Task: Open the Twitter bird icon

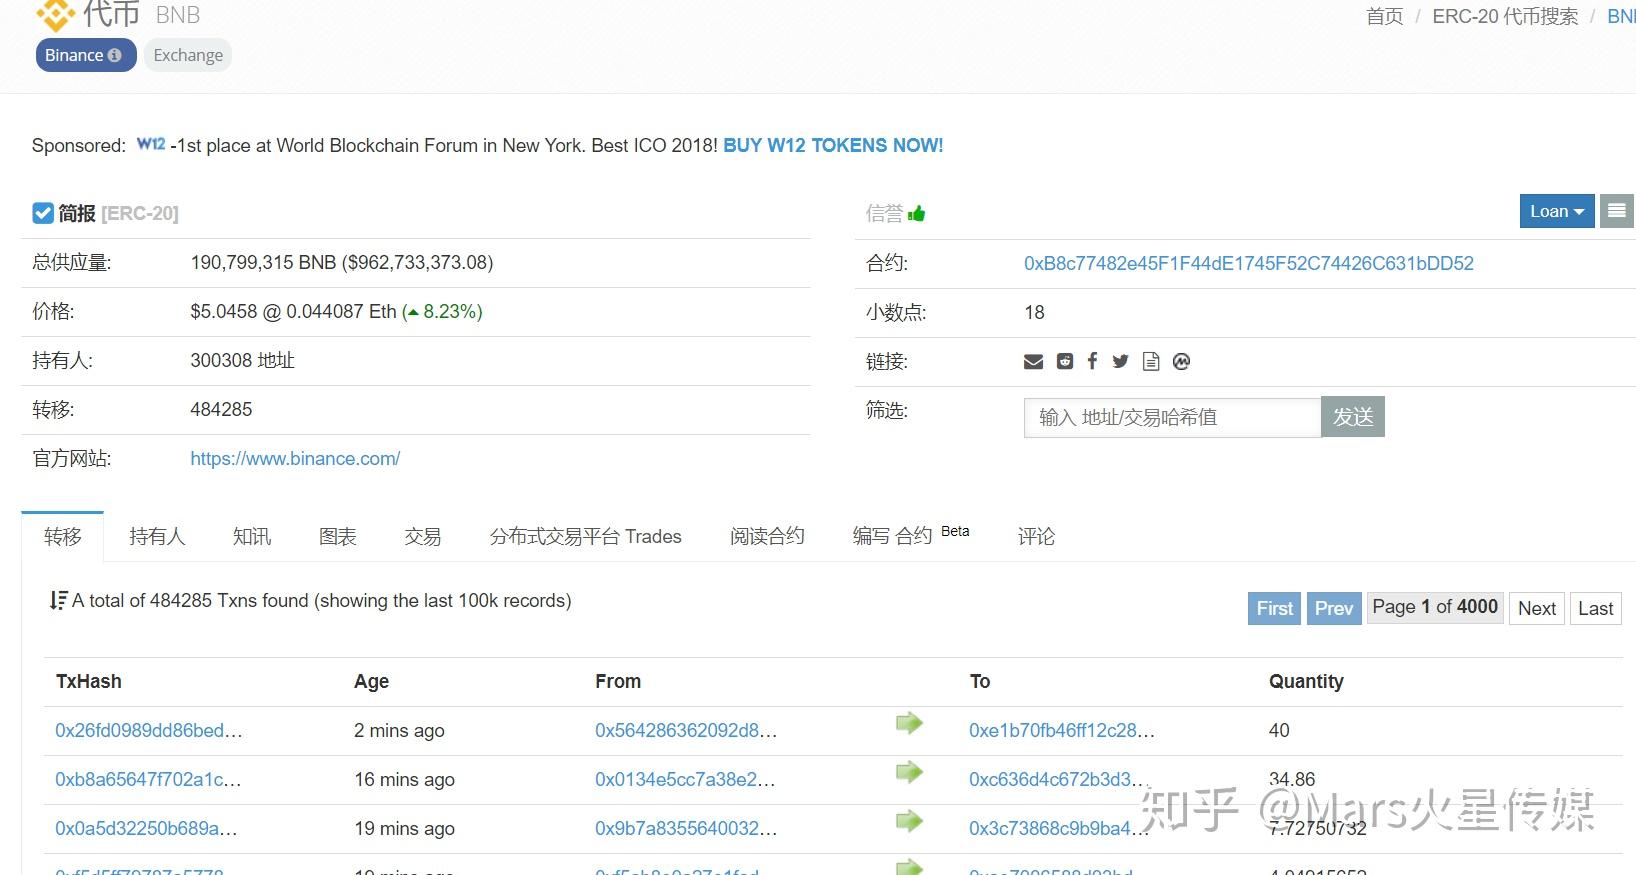Action: pyautogui.click(x=1120, y=362)
